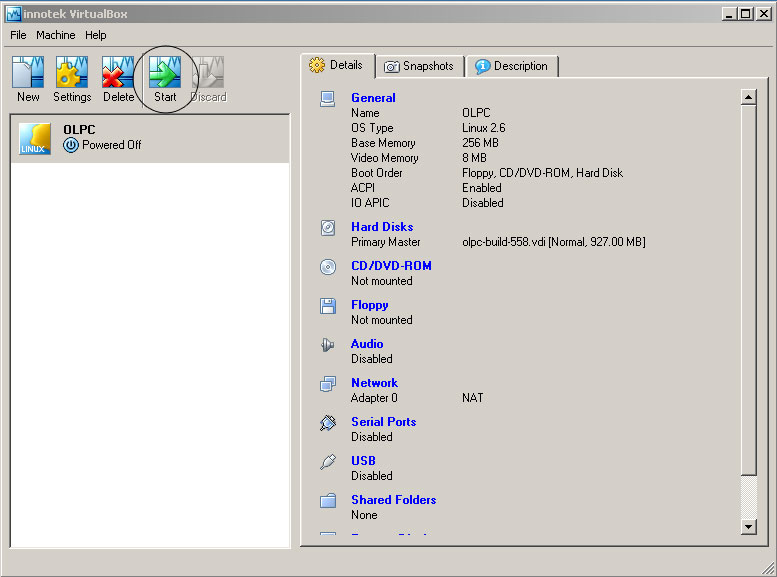Click the Floppy diskette icon
The width and height of the screenshot is (777, 577).
[x=328, y=306]
